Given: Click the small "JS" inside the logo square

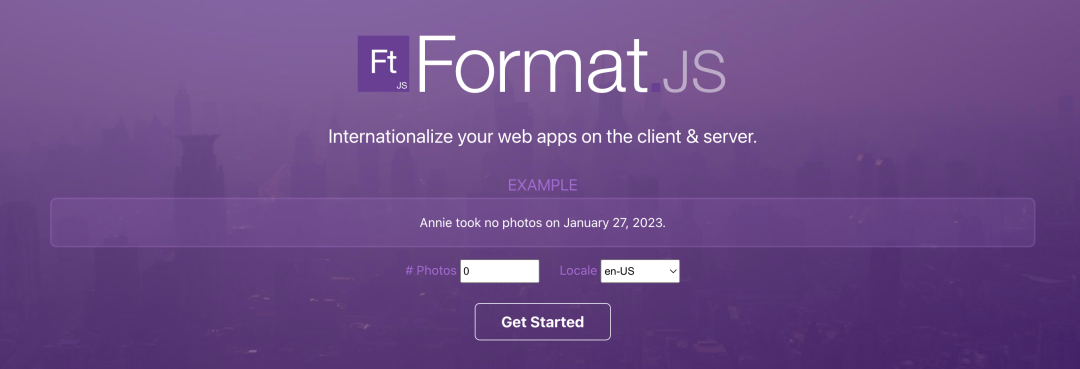Looking at the screenshot, I should [x=401, y=85].
